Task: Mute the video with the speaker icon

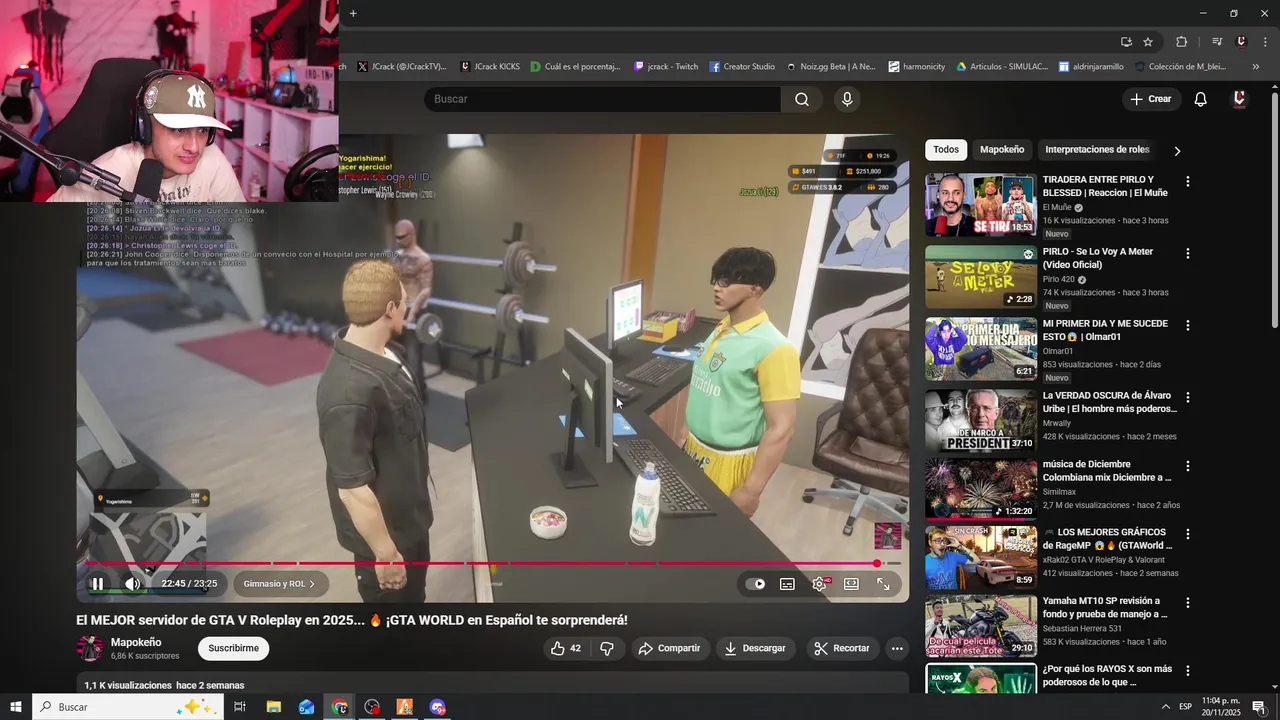Action: pyautogui.click(x=132, y=584)
